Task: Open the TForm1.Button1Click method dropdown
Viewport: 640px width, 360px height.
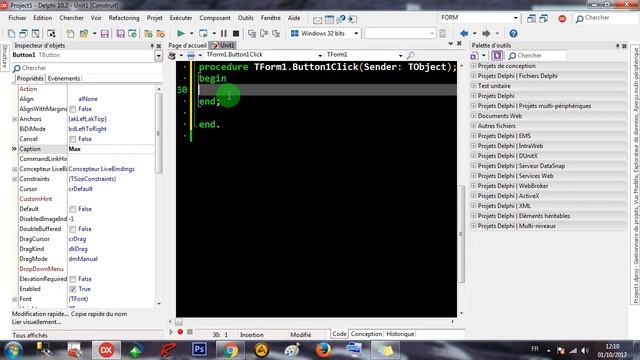Action: [x=320, y=55]
